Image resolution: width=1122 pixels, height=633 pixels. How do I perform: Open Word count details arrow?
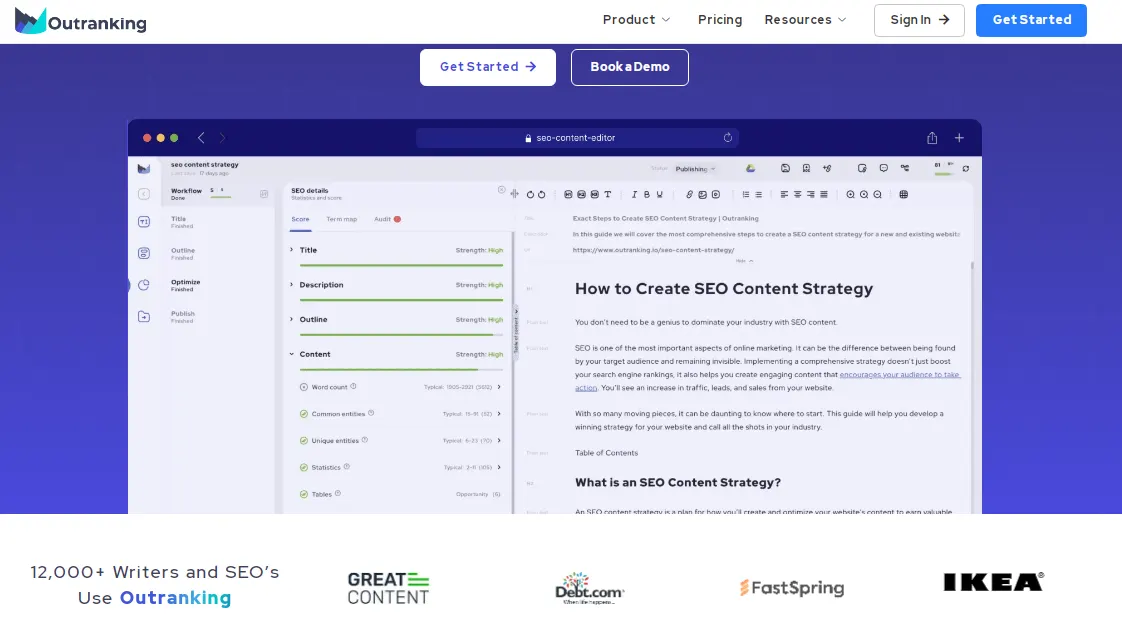tap(499, 387)
